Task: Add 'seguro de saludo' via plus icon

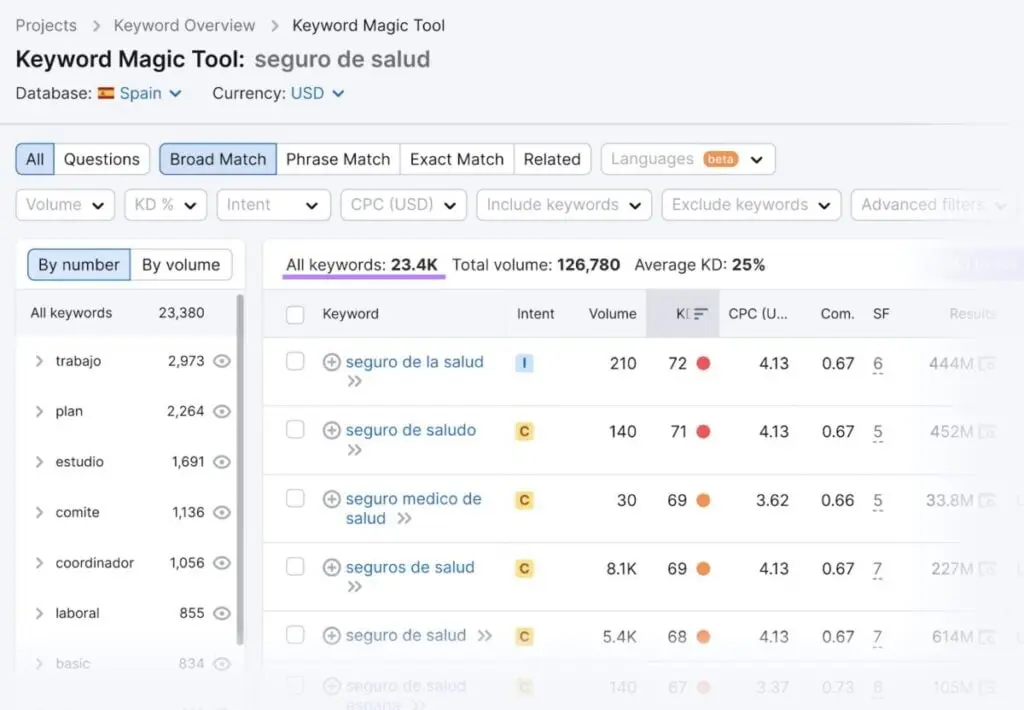Action: pyautogui.click(x=332, y=430)
